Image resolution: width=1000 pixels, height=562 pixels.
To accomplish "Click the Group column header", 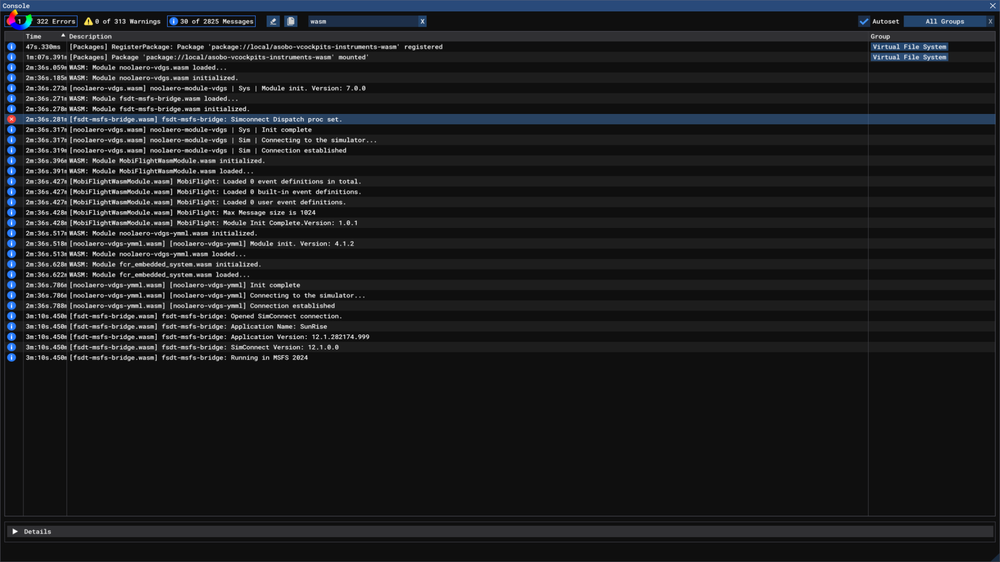I will [880, 36].
